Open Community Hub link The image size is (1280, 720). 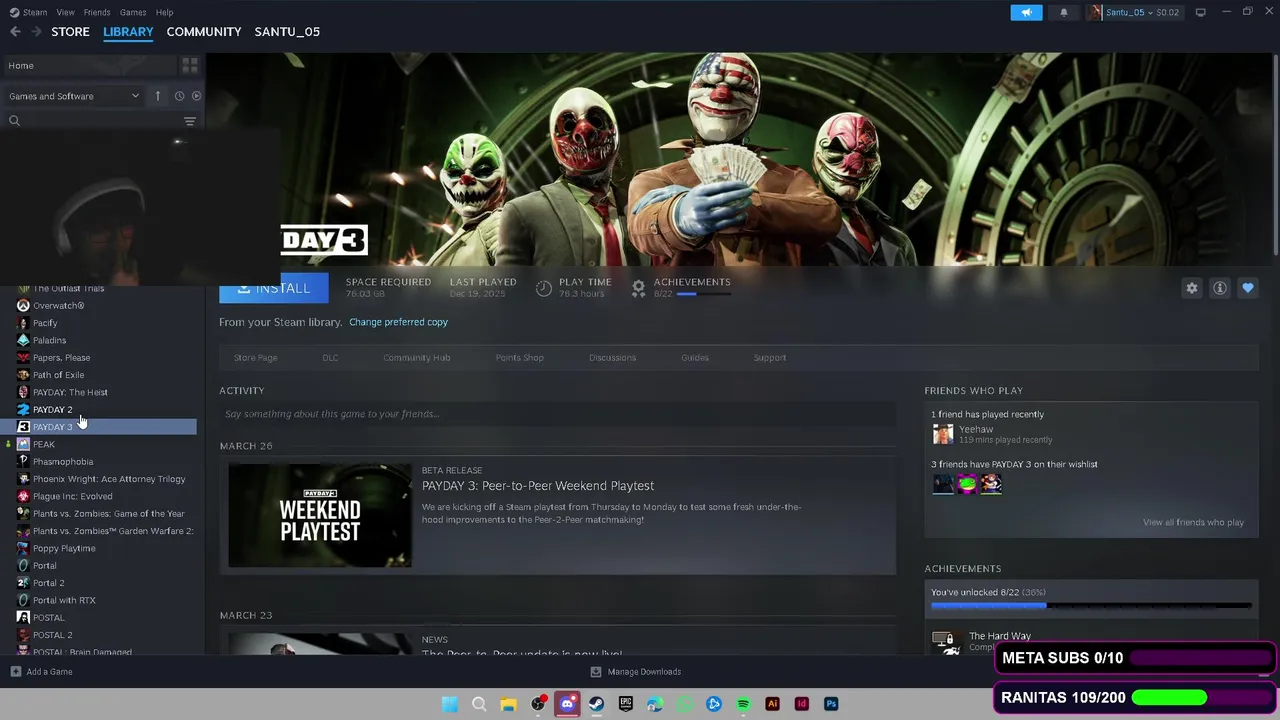(x=417, y=357)
